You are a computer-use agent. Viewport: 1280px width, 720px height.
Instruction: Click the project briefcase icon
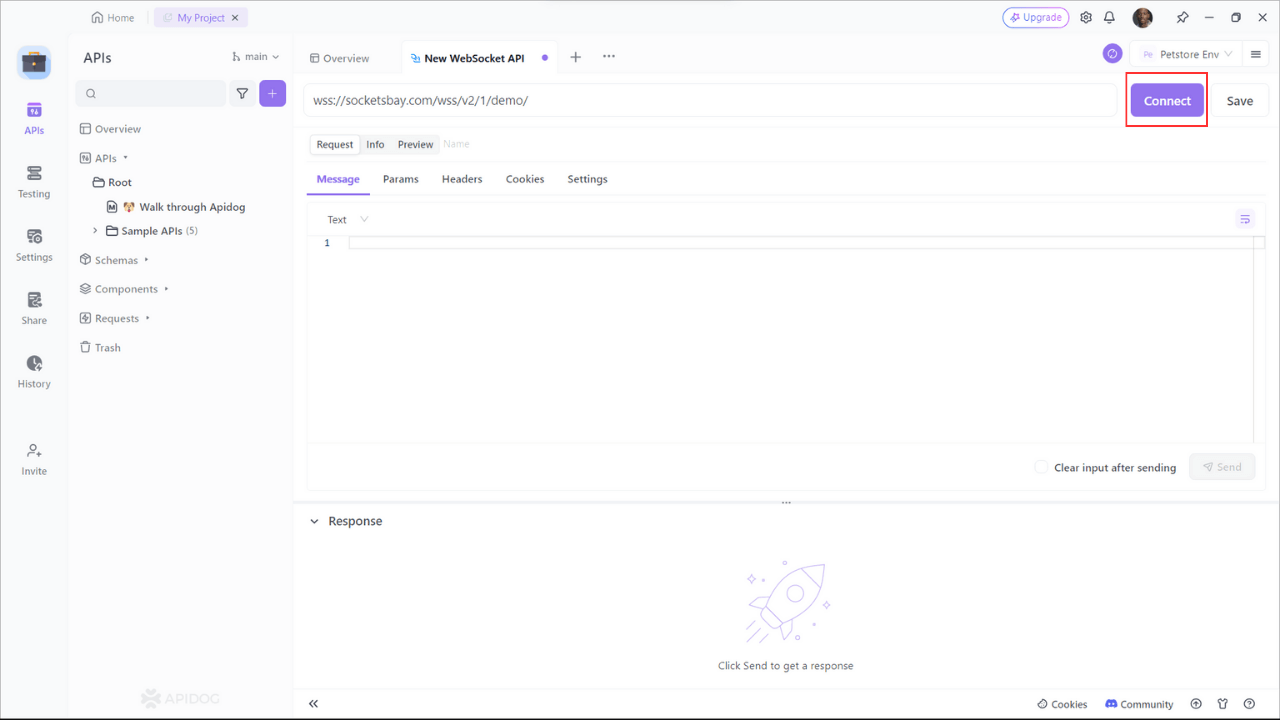(34, 62)
